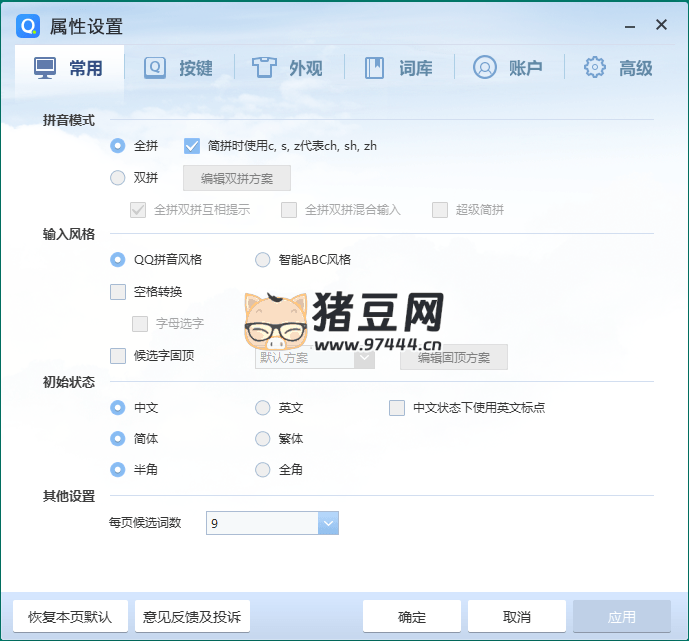This screenshot has height=641, width=689.
Task: Click the book icon for 词库
Action: (x=374, y=68)
